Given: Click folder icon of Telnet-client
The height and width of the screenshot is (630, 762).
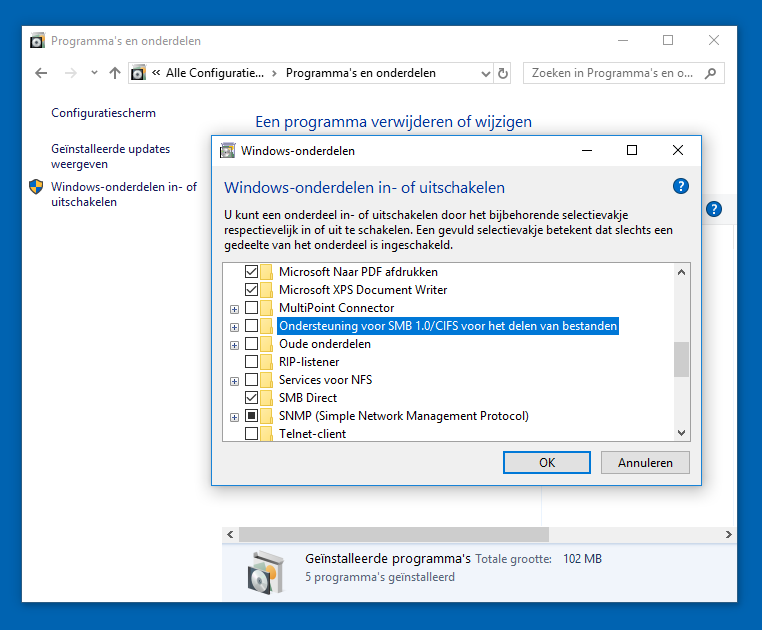Looking at the screenshot, I should pos(266,434).
